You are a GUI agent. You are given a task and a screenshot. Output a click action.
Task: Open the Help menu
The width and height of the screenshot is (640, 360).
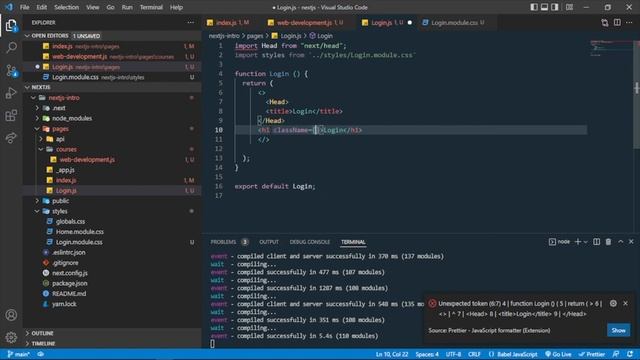click(x=176, y=7)
